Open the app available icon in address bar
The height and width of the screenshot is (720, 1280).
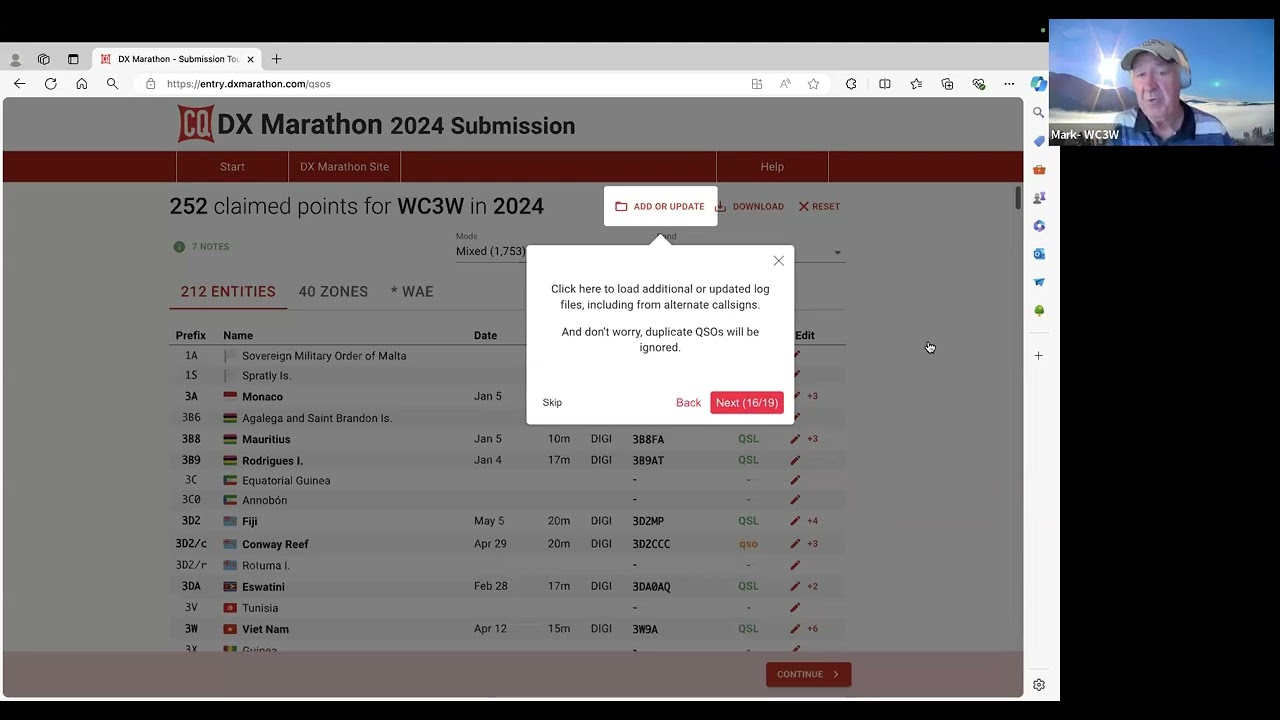(757, 84)
